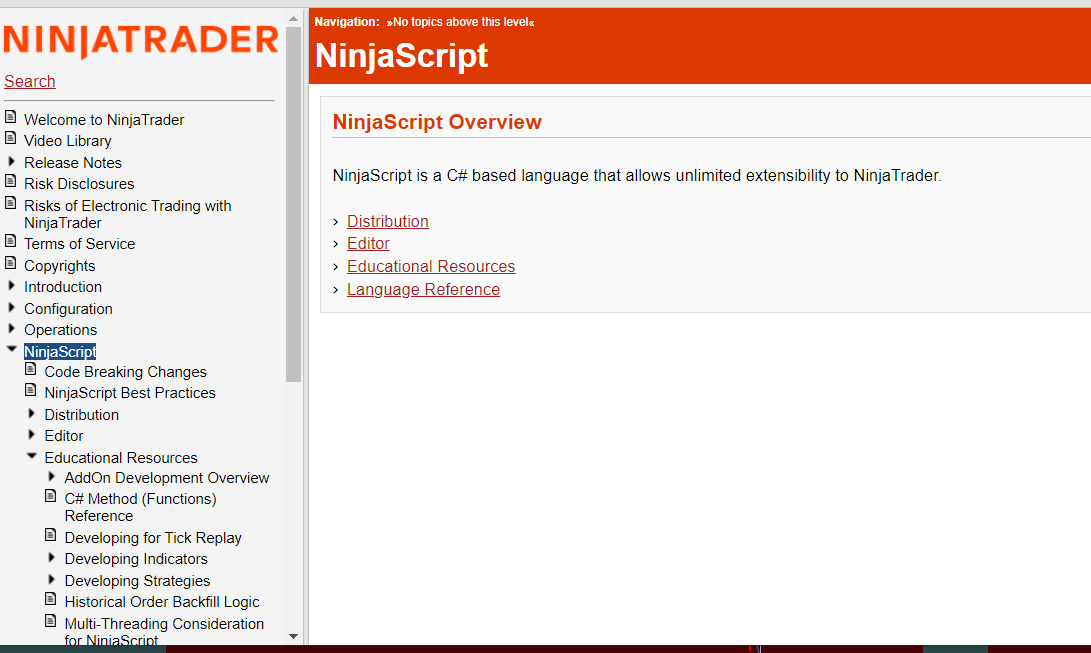
Task: Select Editor in the sidebar tree
Action: [x=64, y=436]
